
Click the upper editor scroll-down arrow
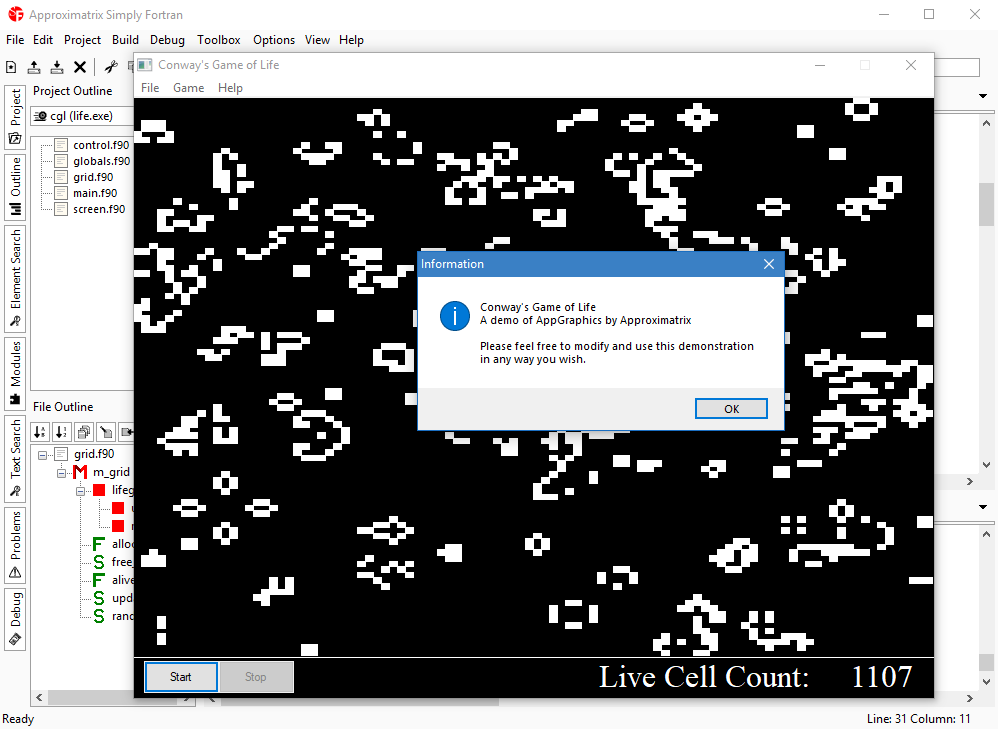(x=987, y=465)
